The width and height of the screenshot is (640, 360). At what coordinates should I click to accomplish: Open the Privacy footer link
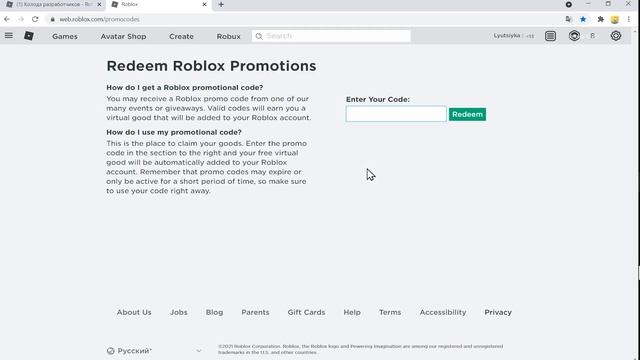click(x=498, y=312)
